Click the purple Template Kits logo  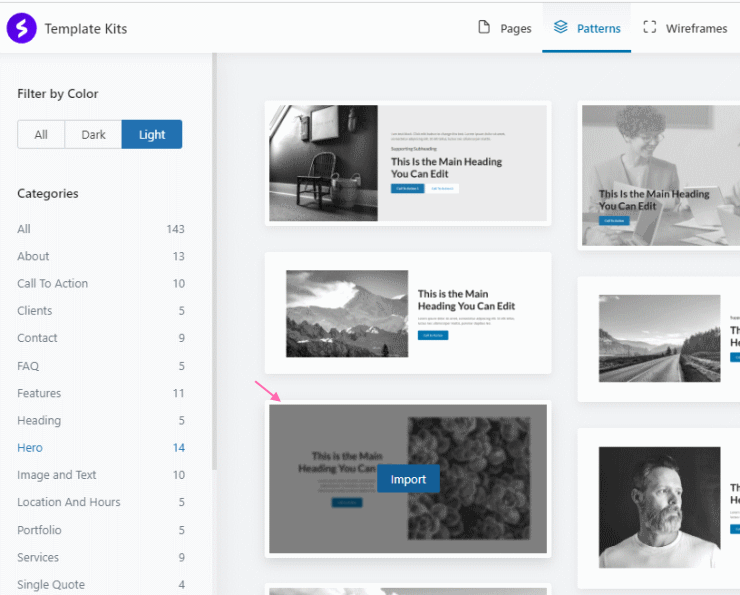(21, 28)
